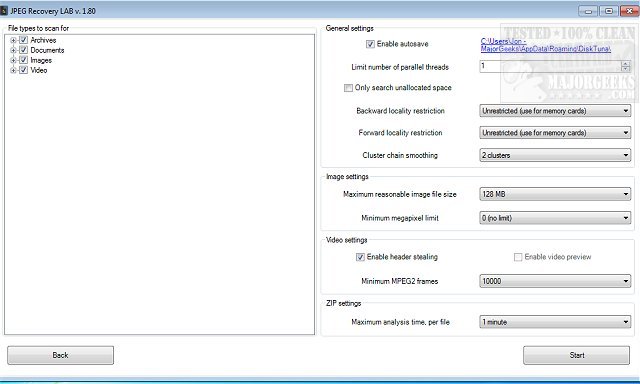The height and width of the screenshot is (384, 640).
Task: Tick the Enable video preview checkbox
Action: 518,257
